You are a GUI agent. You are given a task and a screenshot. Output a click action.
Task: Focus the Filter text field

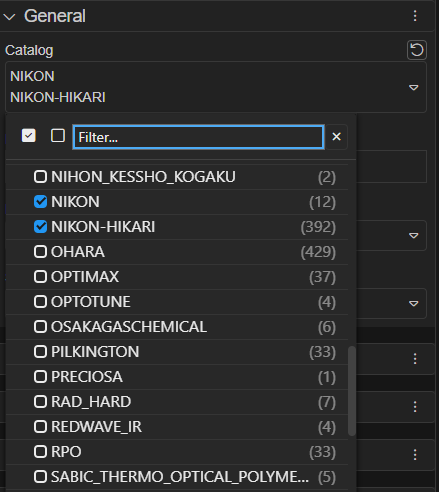pyautogui.click(x=198, y=137)
